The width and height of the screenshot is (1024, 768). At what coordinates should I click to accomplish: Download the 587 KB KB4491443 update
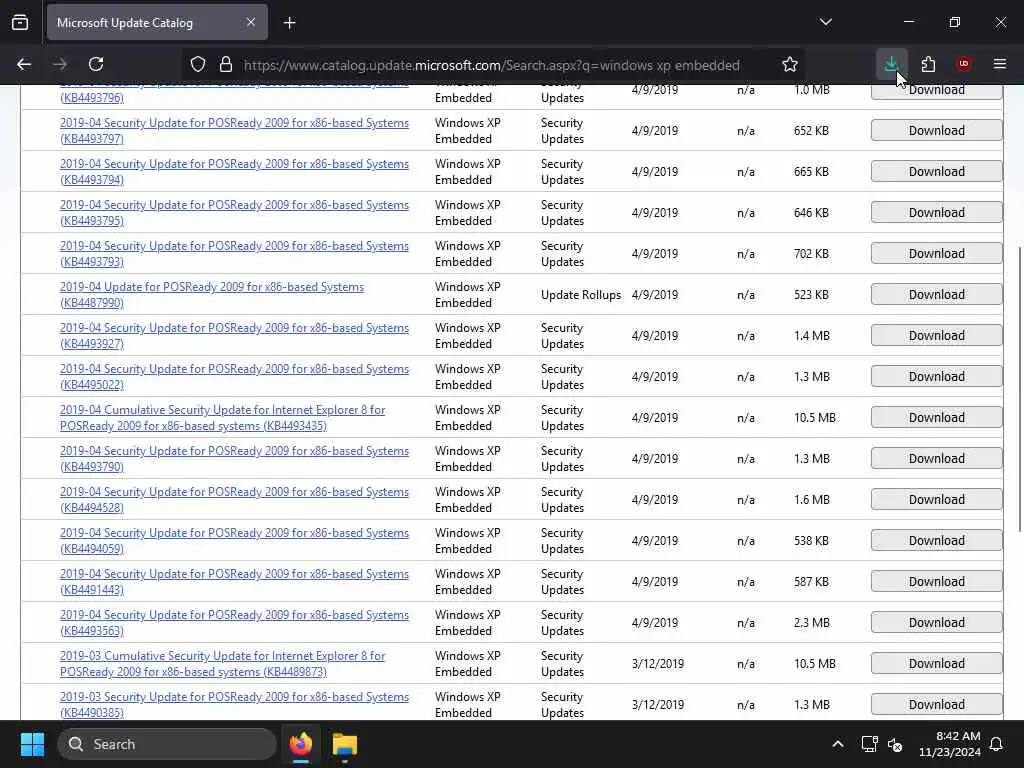(x=936, y=582)
